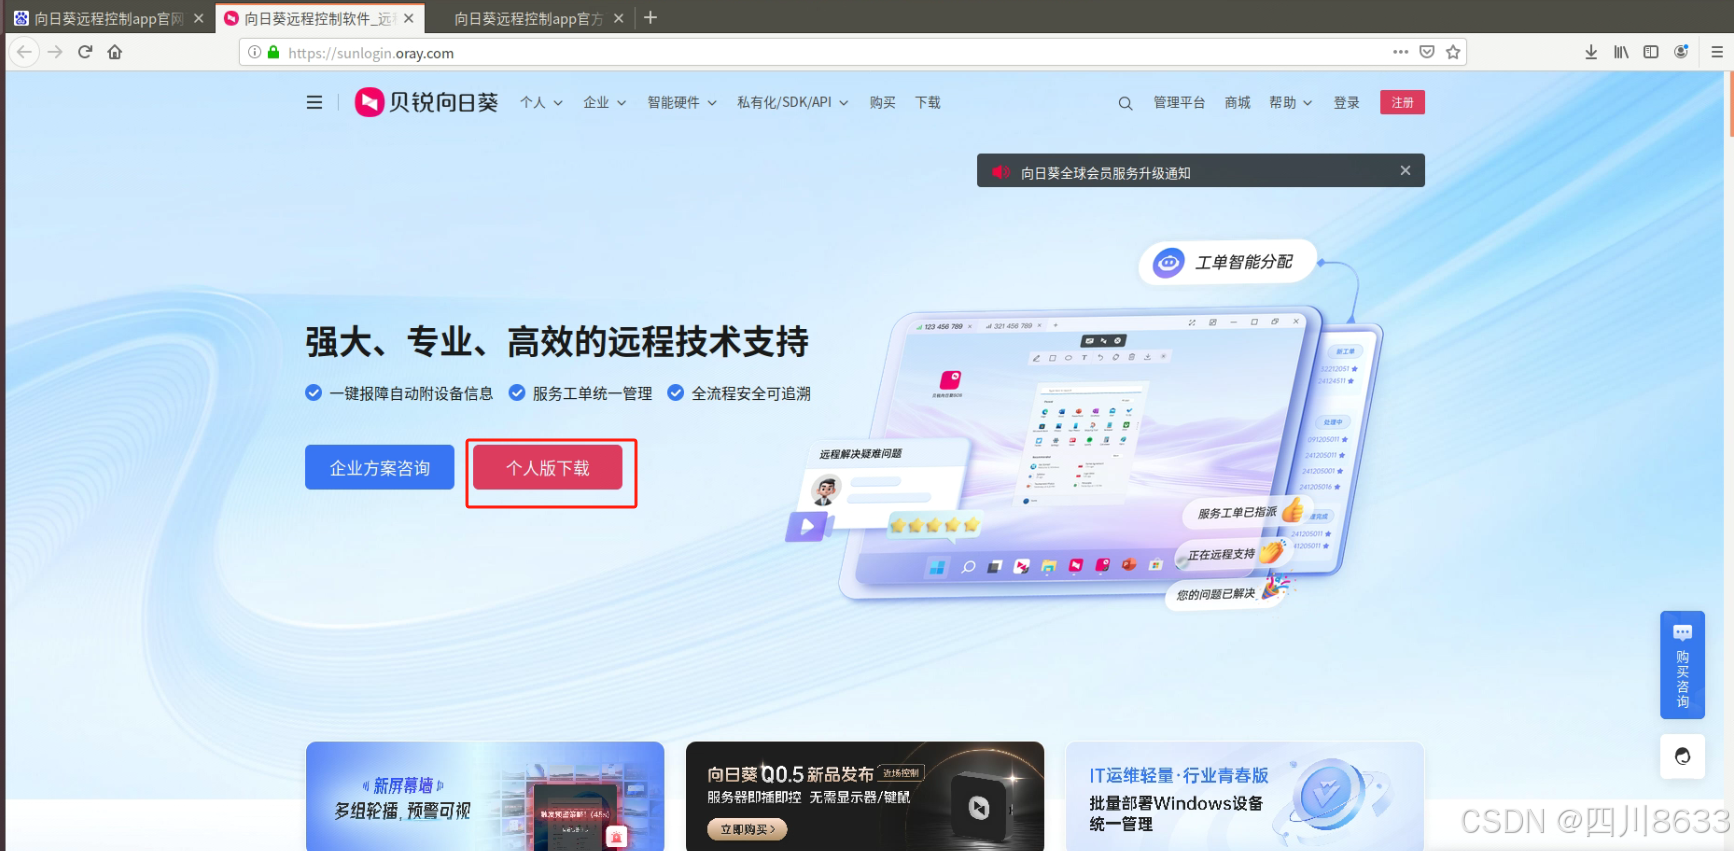
Task: Reload the page with the refresh icon
Action: 85,52
